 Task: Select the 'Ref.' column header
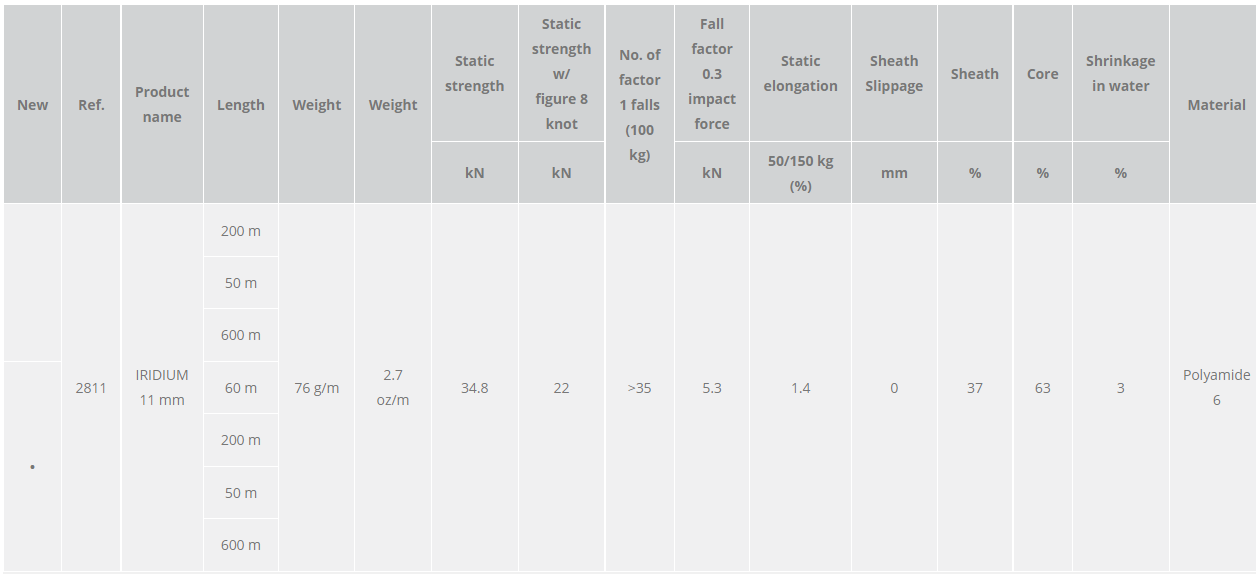pyautogui.click(x=91, y=105)
